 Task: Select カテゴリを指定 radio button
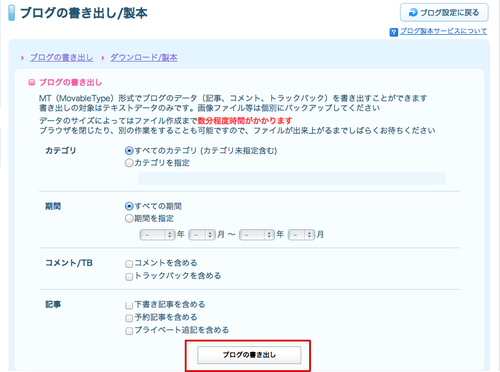point(129,163)
